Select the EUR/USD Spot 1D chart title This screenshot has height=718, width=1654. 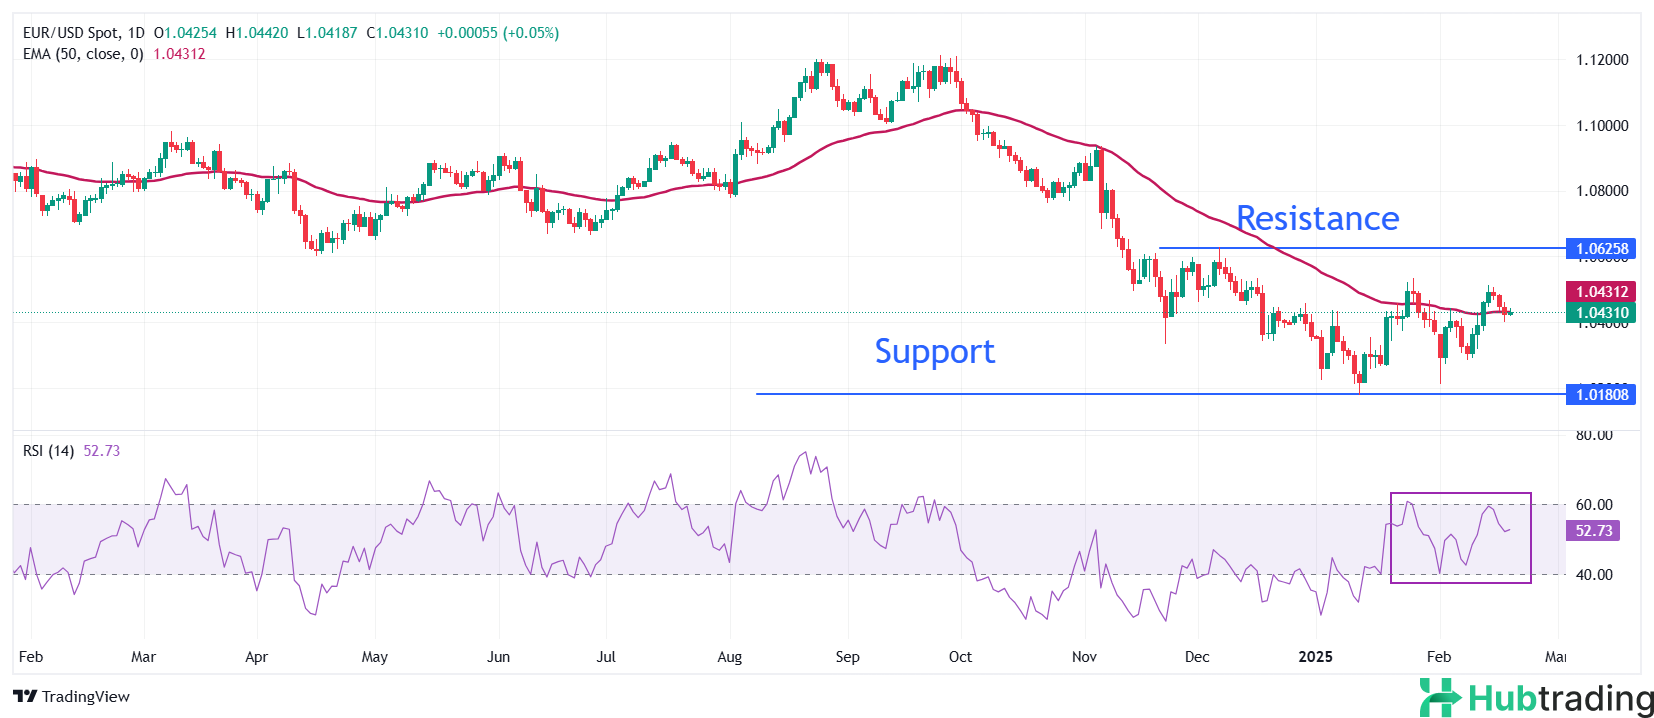pyautogui.click(x=84, y=33)
